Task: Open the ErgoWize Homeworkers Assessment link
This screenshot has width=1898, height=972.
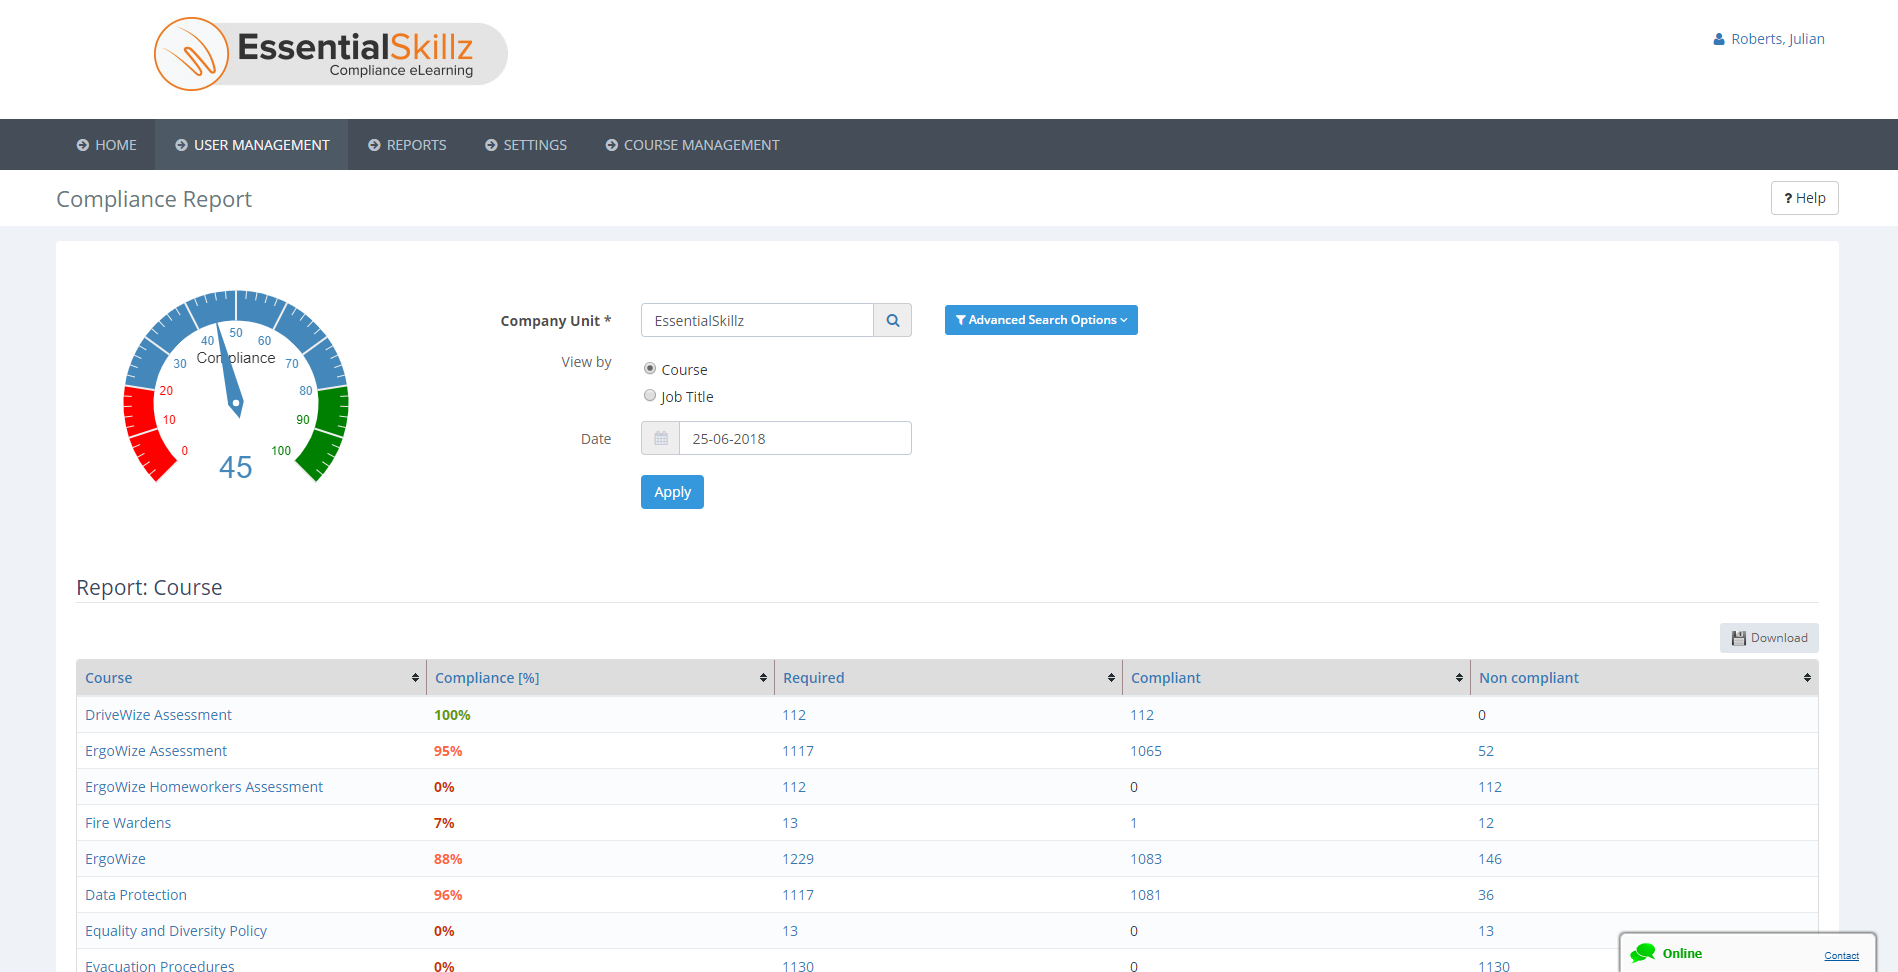Action: point(204,787)
